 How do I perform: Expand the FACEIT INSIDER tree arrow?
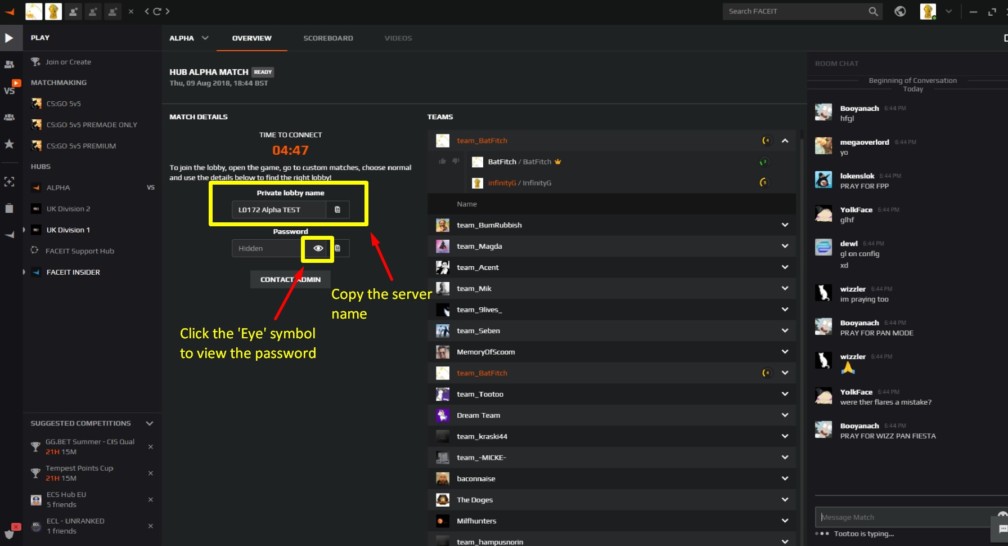coord(24,272)
